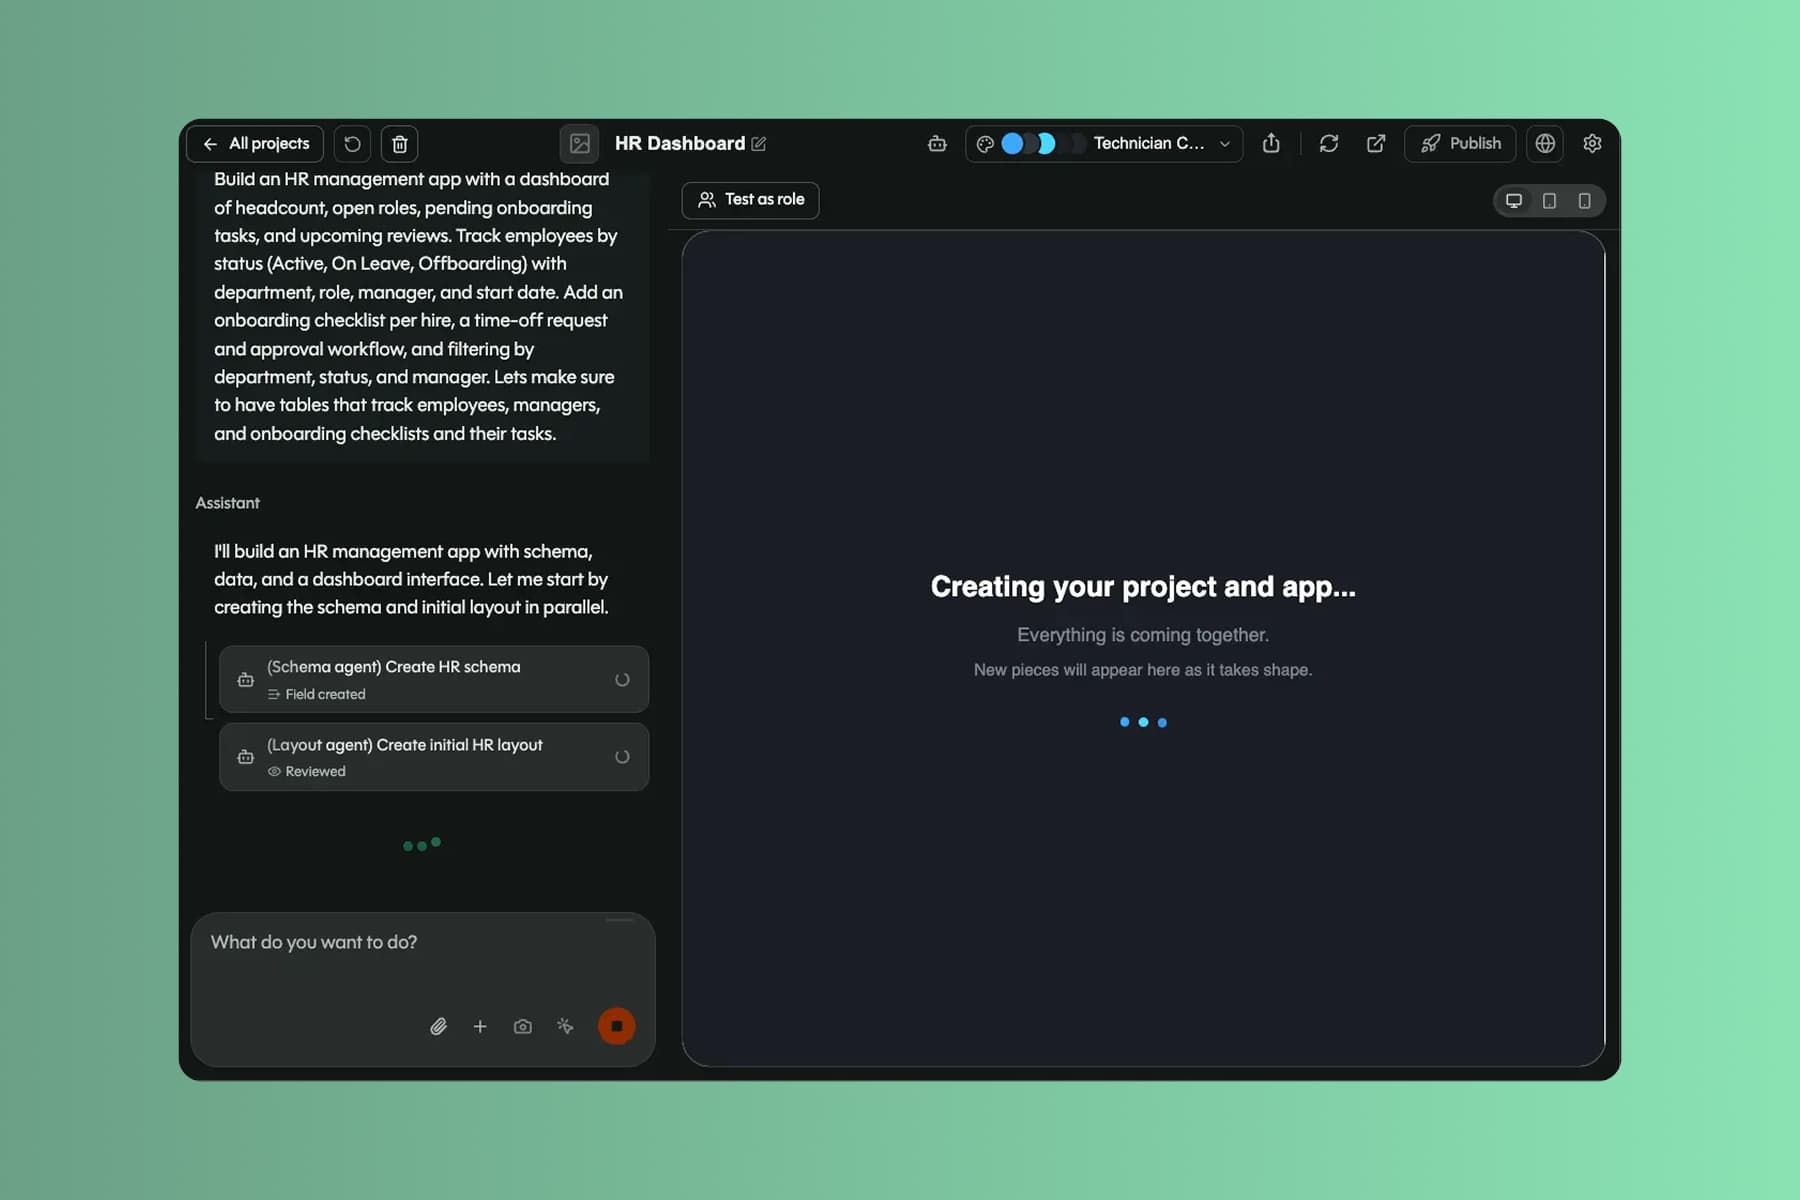Viewport: 1800px width, 1200px height.
Task: Open the project image thumbnail icon
Action: [x=579, y=144]
